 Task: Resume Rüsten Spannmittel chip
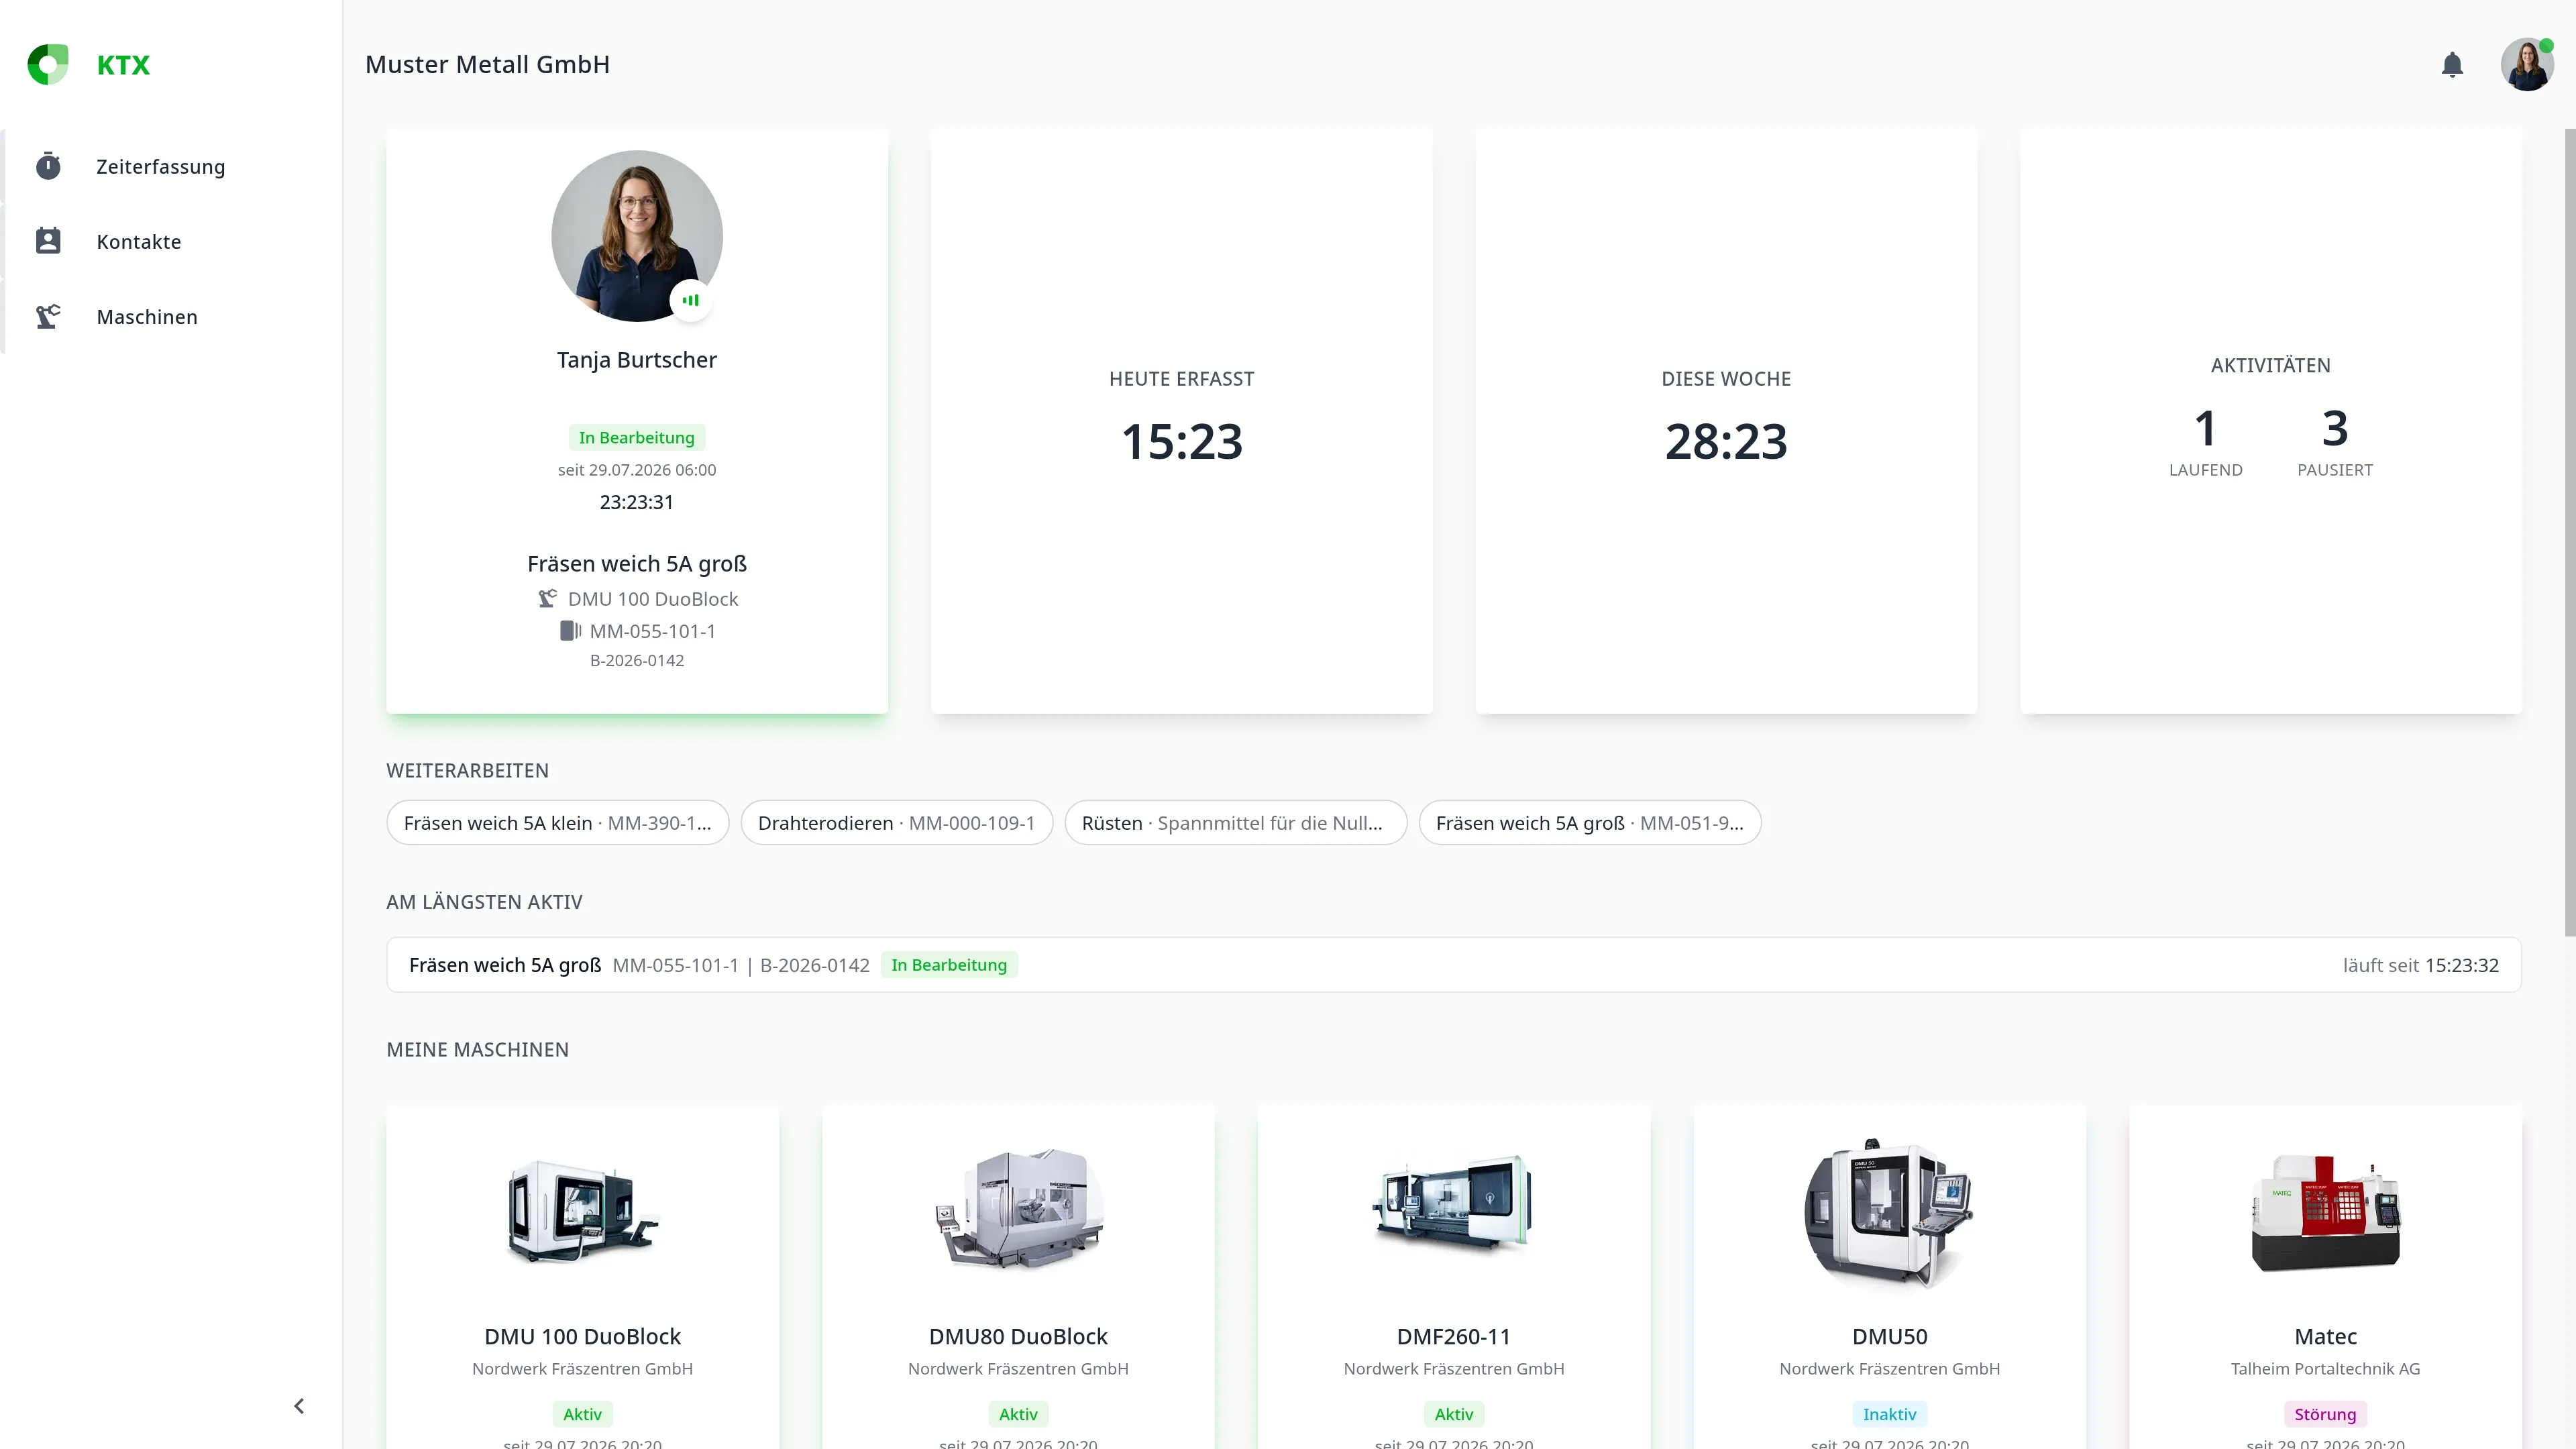pyautogui.click(x=1235, y=823)
